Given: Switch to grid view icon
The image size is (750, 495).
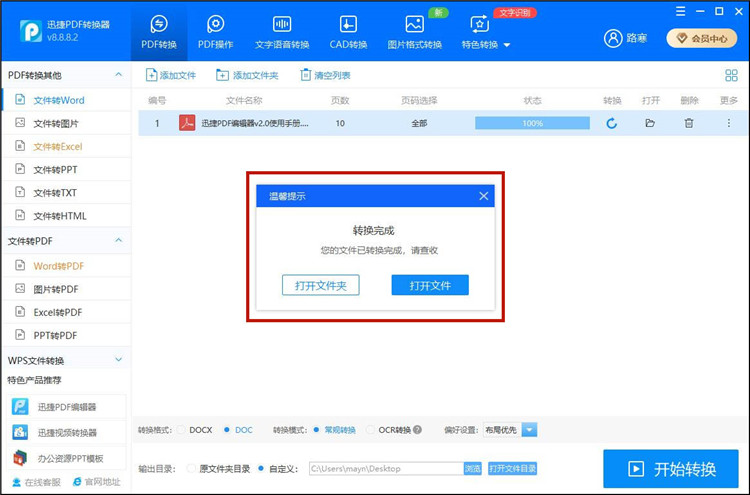Looking at the screenshot, I should 731,75.
